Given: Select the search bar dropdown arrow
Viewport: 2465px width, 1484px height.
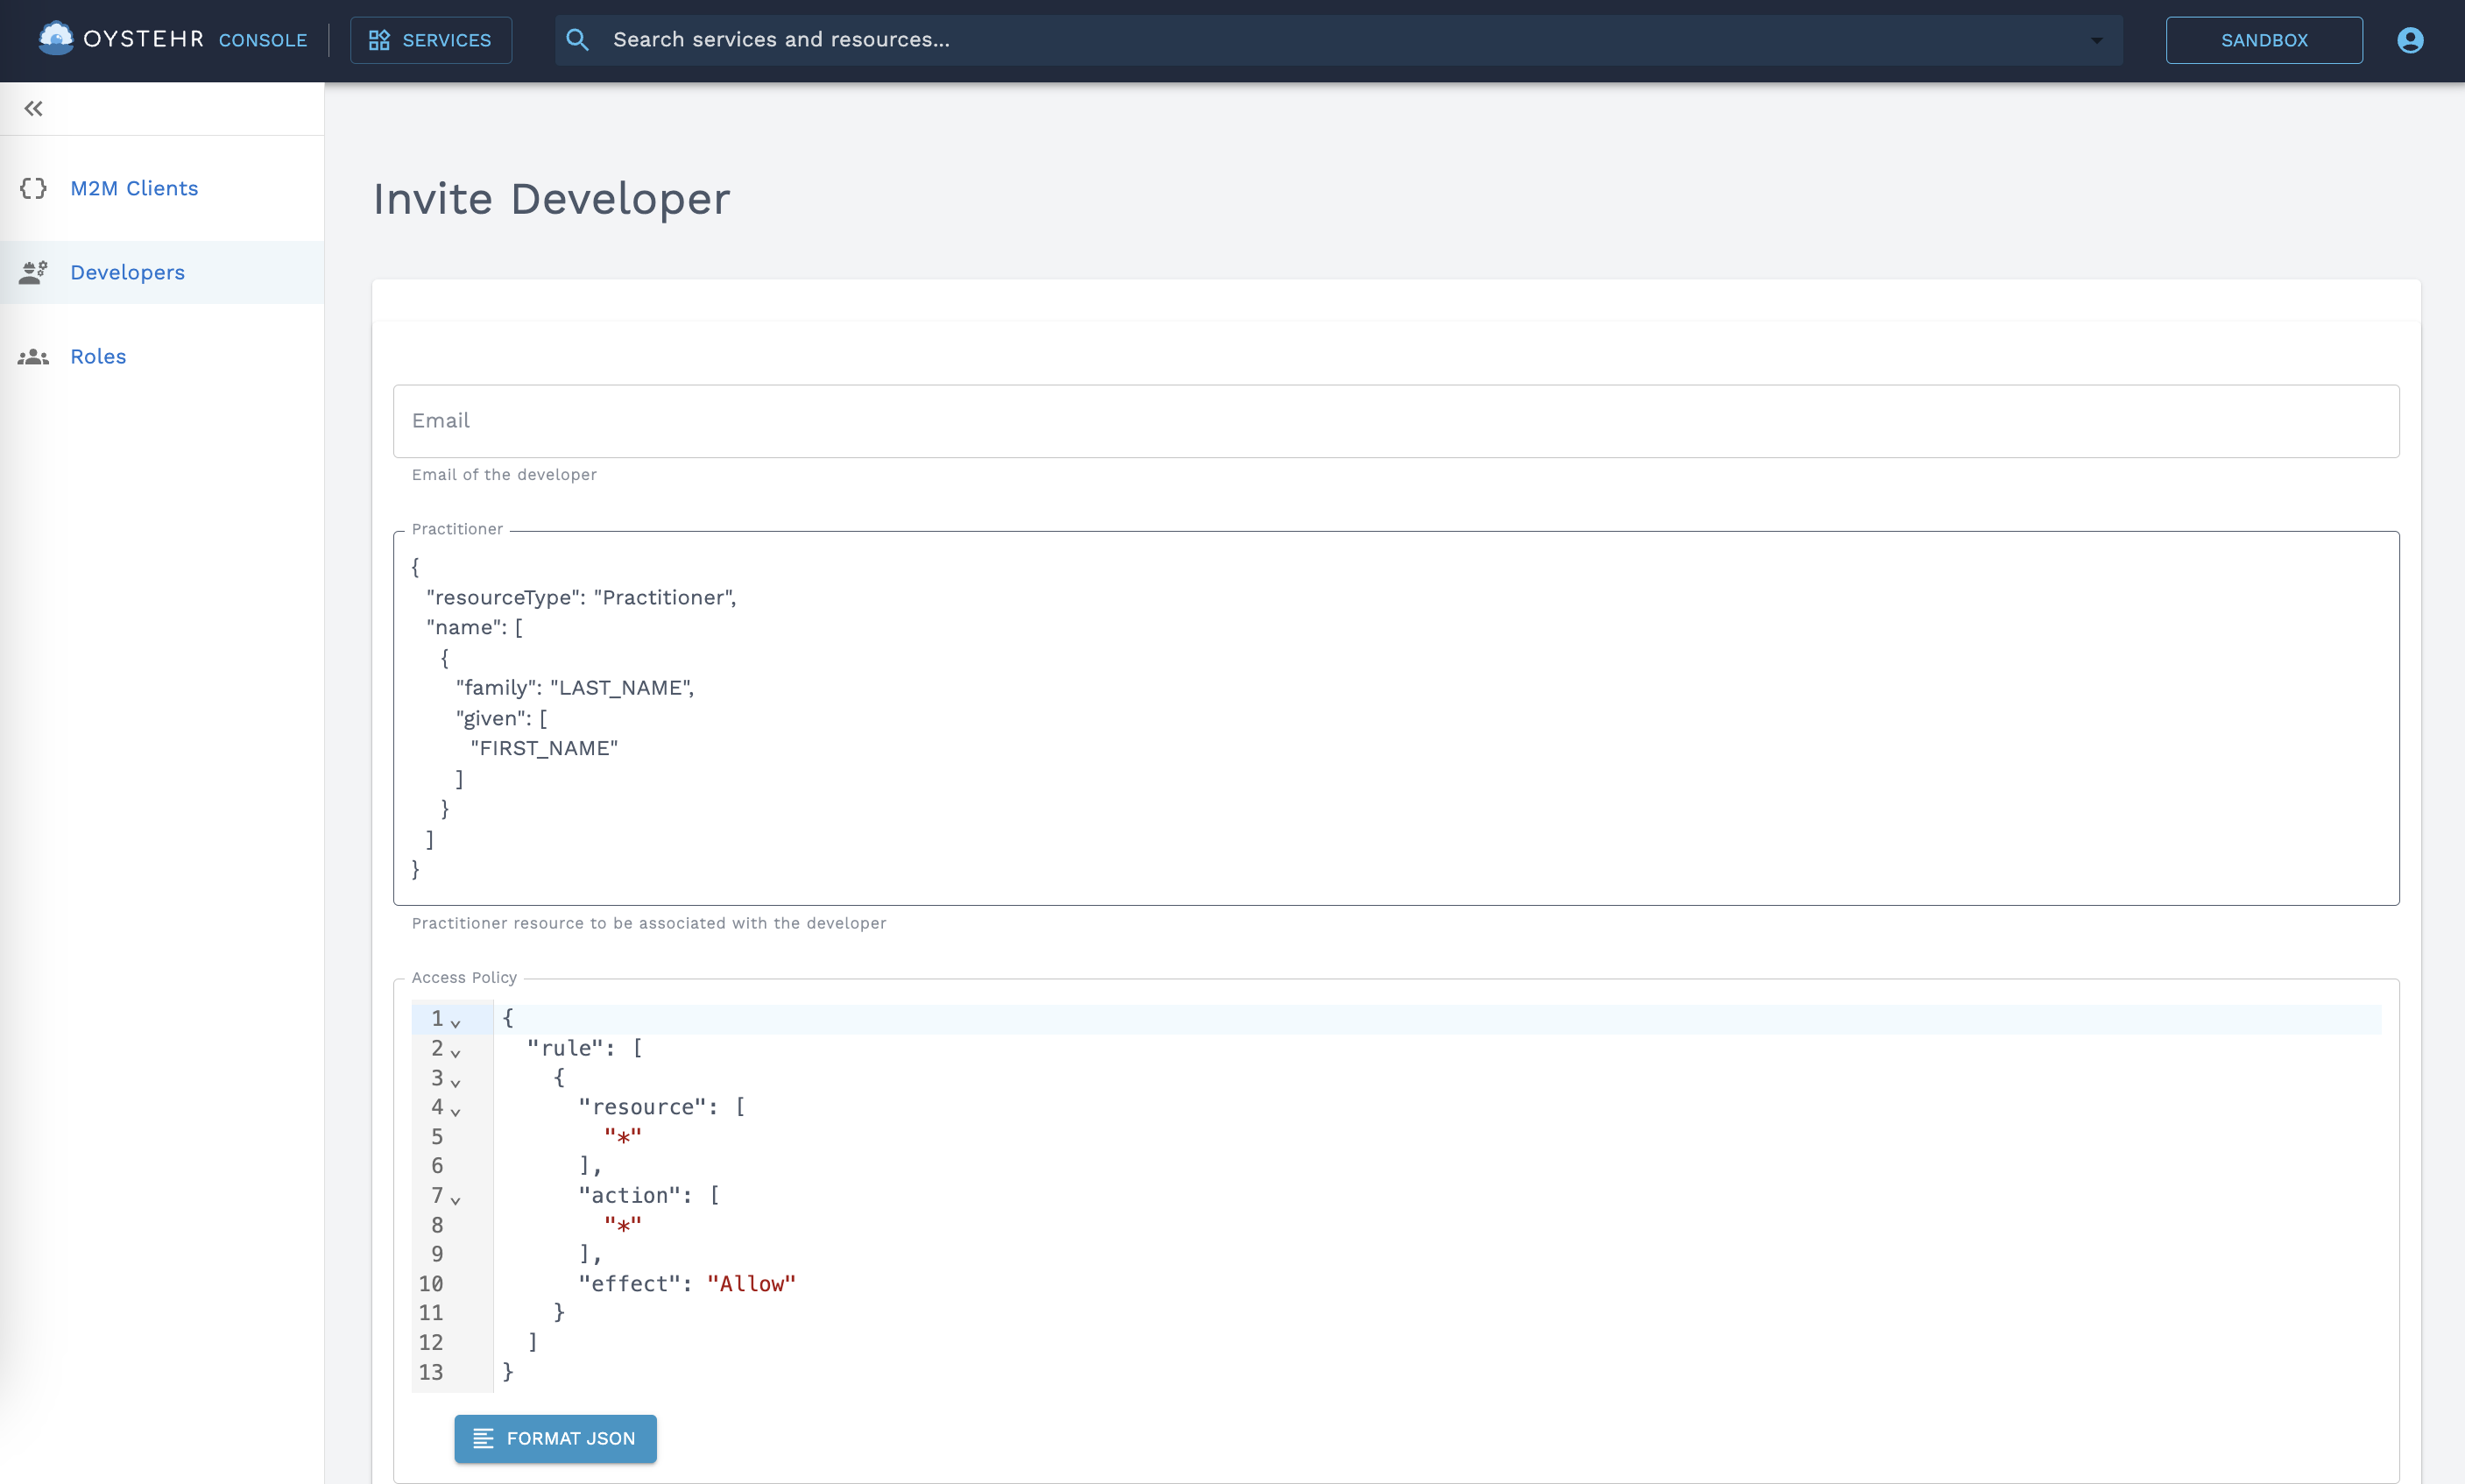Looking at the screenshot, I should [2097, 40].
